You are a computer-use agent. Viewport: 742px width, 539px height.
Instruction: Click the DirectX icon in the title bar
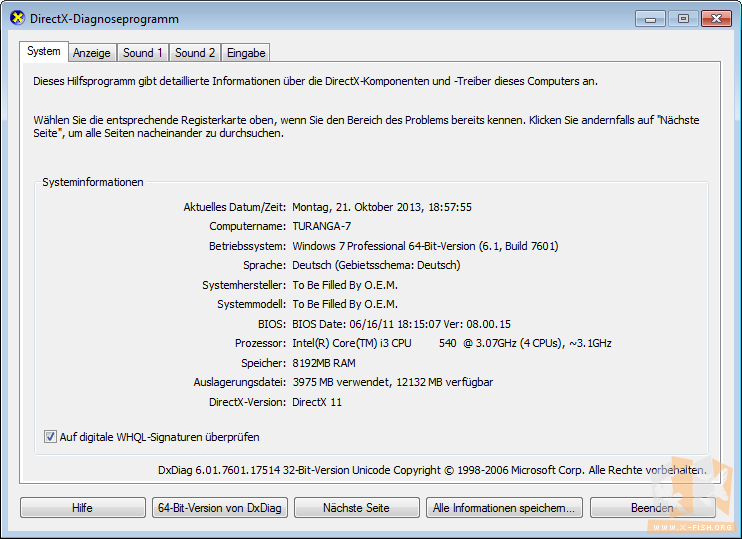[x=17, y=18]
